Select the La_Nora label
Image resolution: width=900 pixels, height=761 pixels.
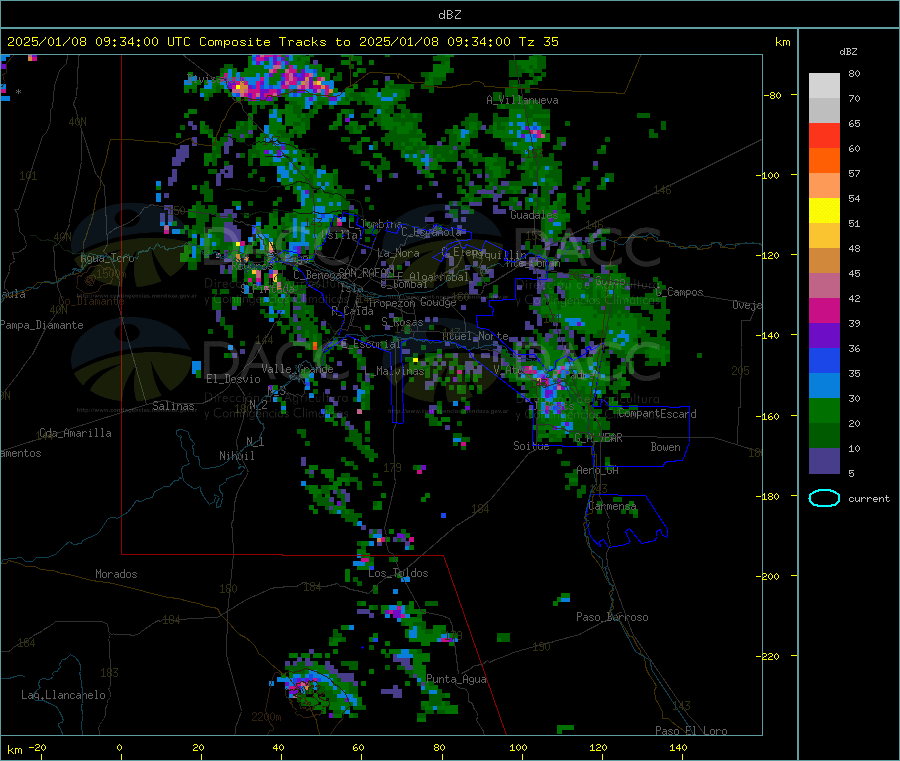coord(398,254)
